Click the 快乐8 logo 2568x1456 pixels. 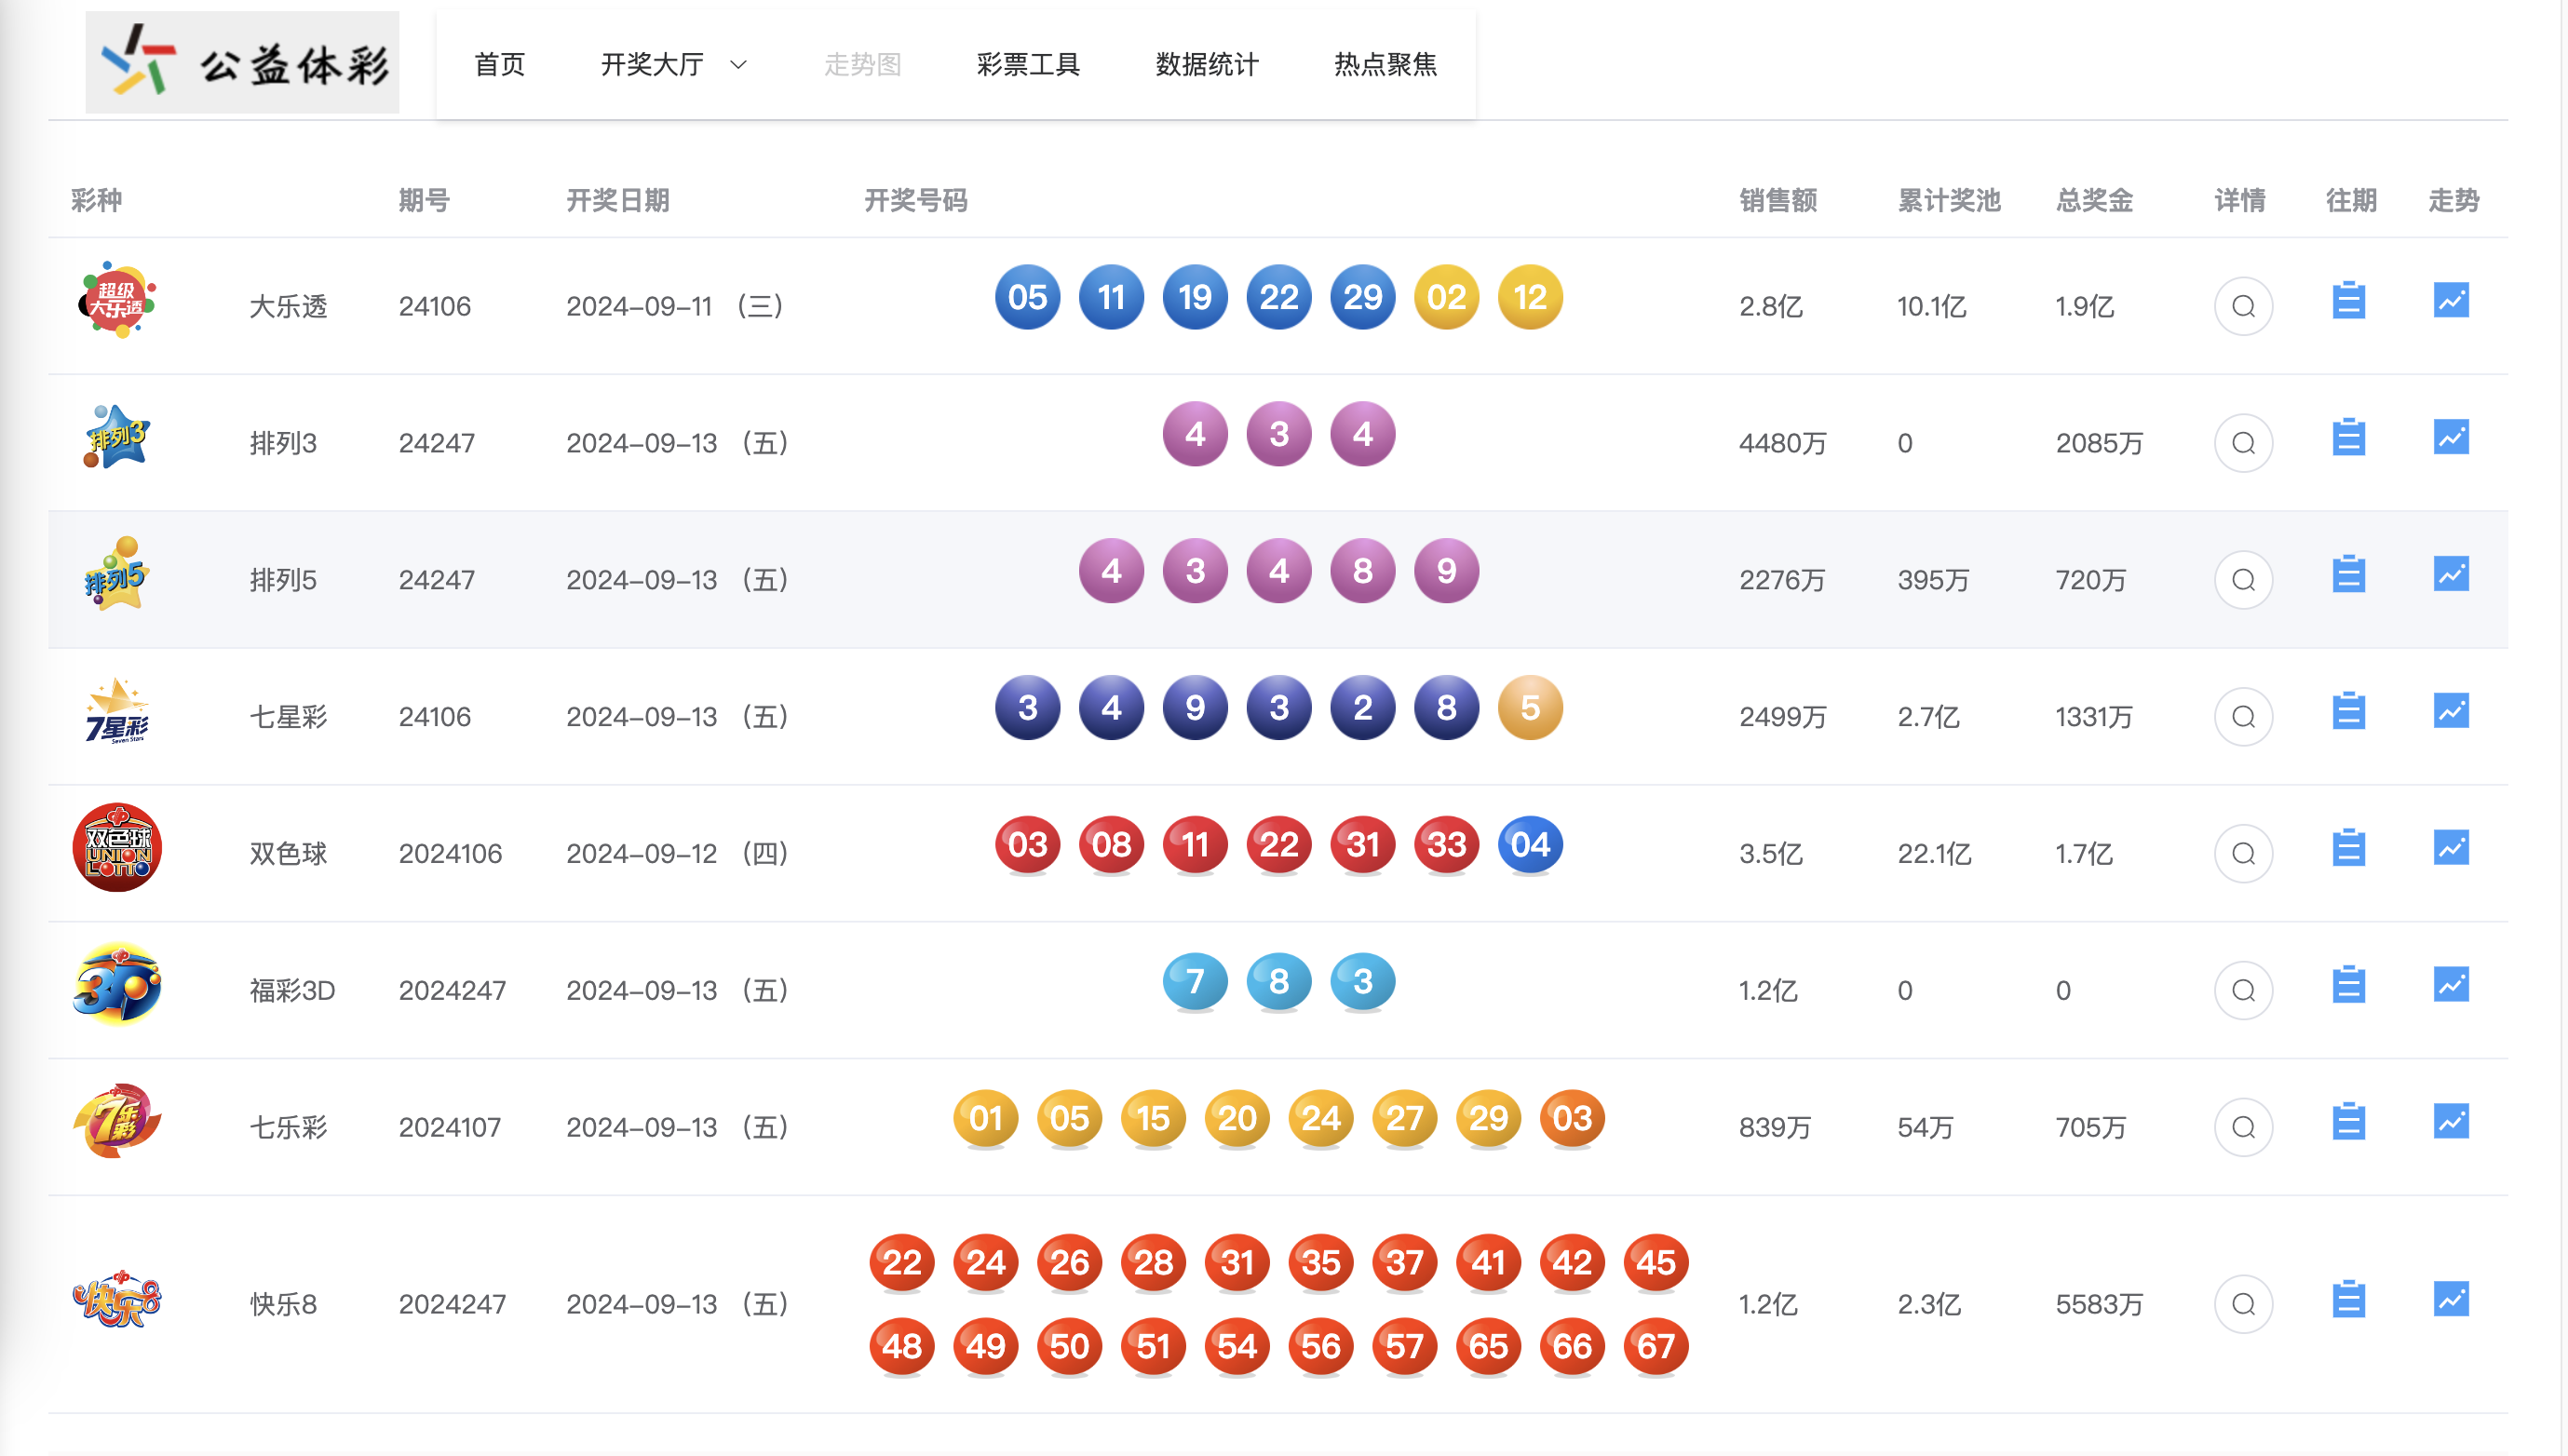117,1299
